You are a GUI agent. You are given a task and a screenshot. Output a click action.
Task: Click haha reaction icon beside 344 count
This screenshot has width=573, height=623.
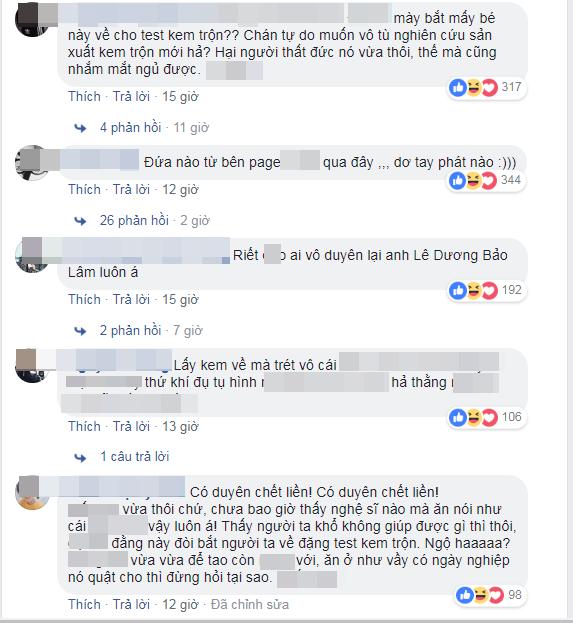473,180
